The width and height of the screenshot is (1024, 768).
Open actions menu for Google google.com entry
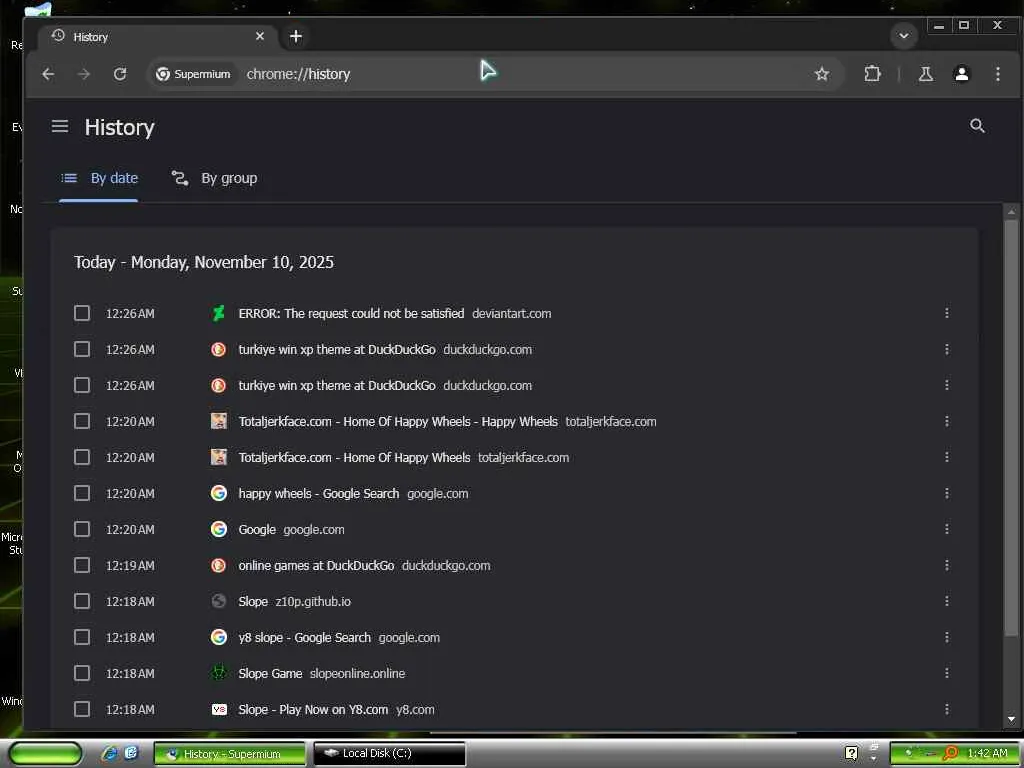(946, 529)
